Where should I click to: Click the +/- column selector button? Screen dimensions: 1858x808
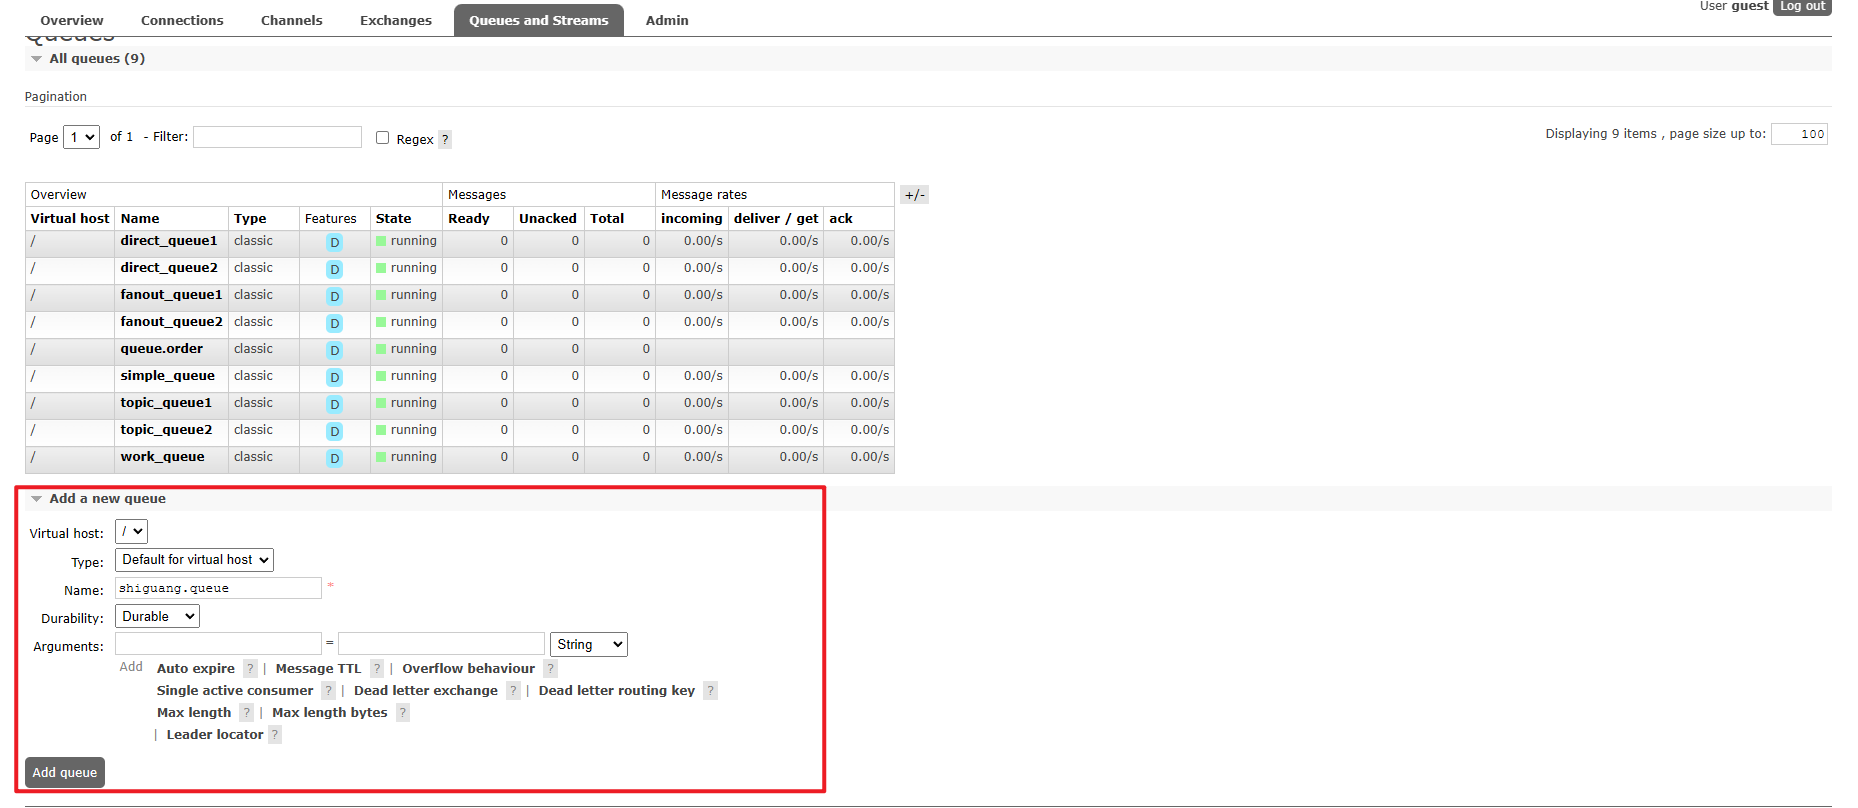coord(914,195)
